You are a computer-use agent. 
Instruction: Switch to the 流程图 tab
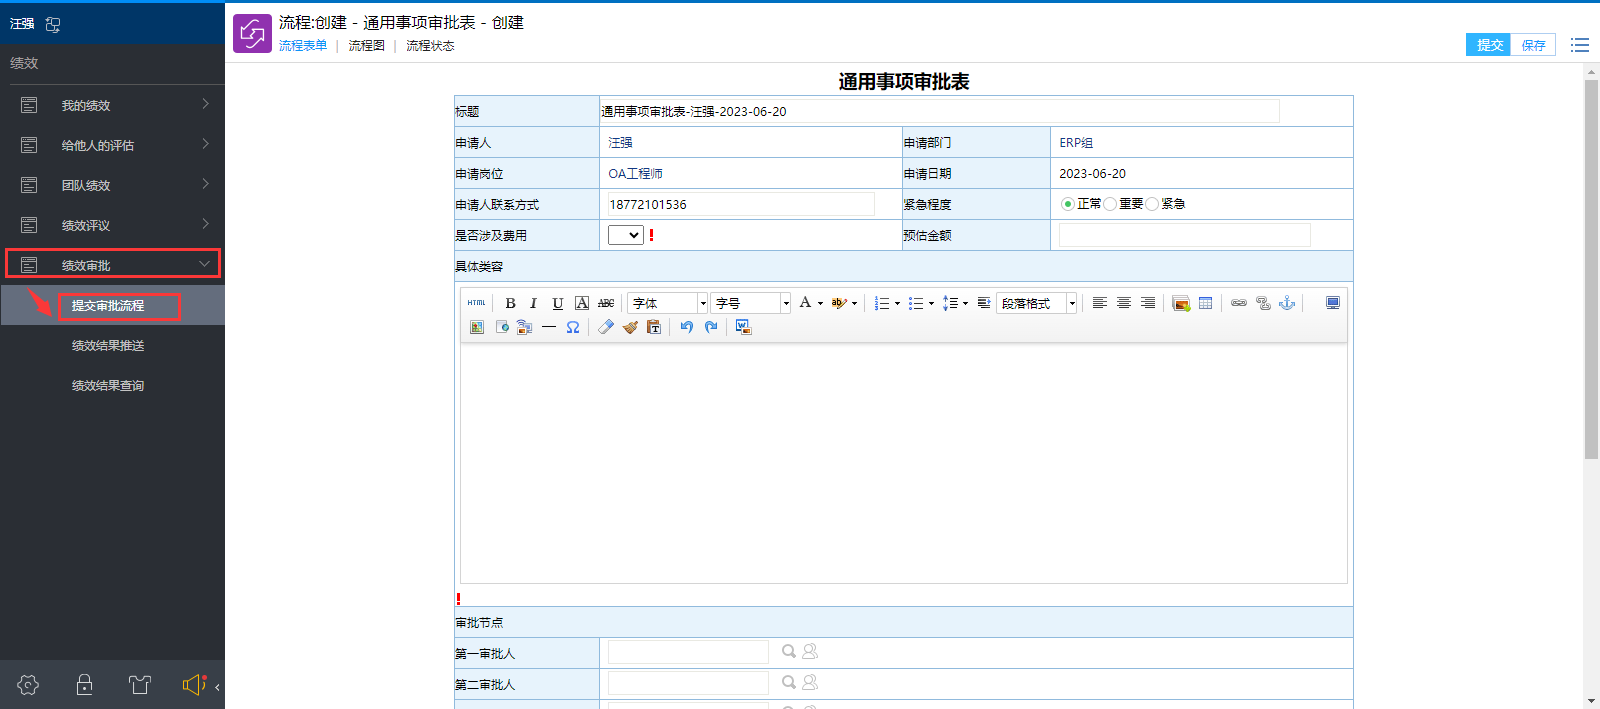366,46
